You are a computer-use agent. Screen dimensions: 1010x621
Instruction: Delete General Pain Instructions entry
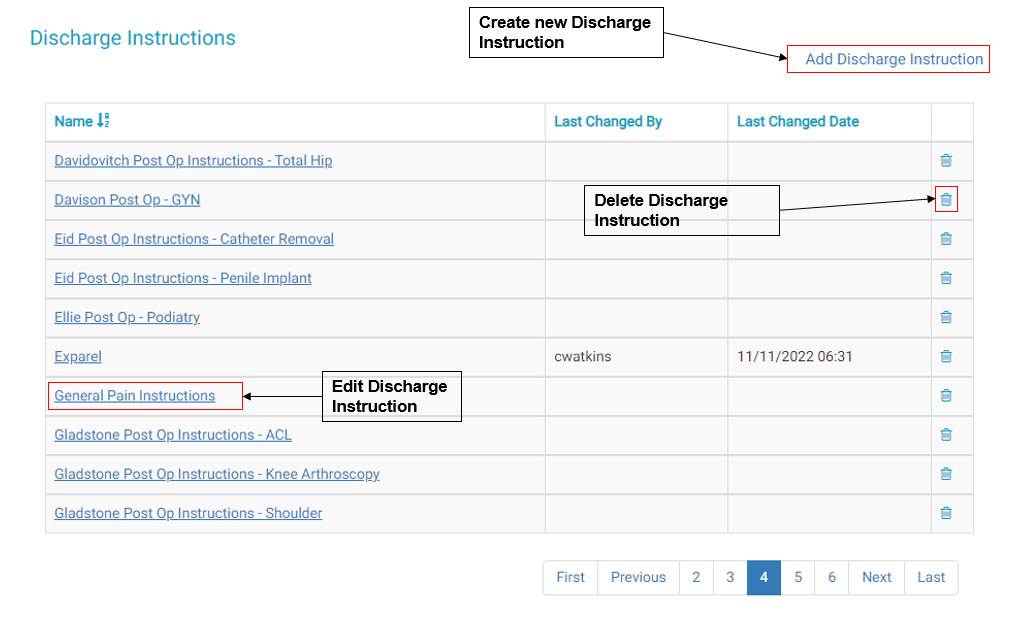coord(945,396)
